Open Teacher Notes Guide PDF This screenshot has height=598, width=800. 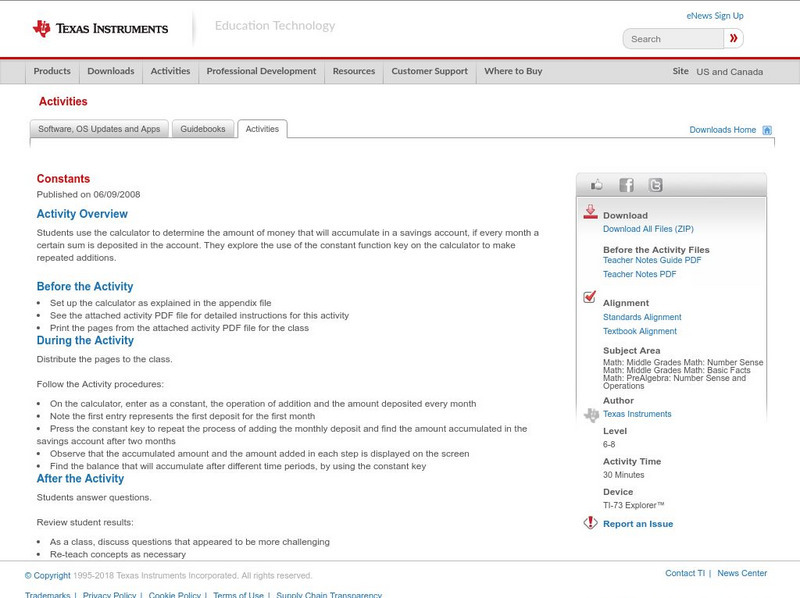652,260
